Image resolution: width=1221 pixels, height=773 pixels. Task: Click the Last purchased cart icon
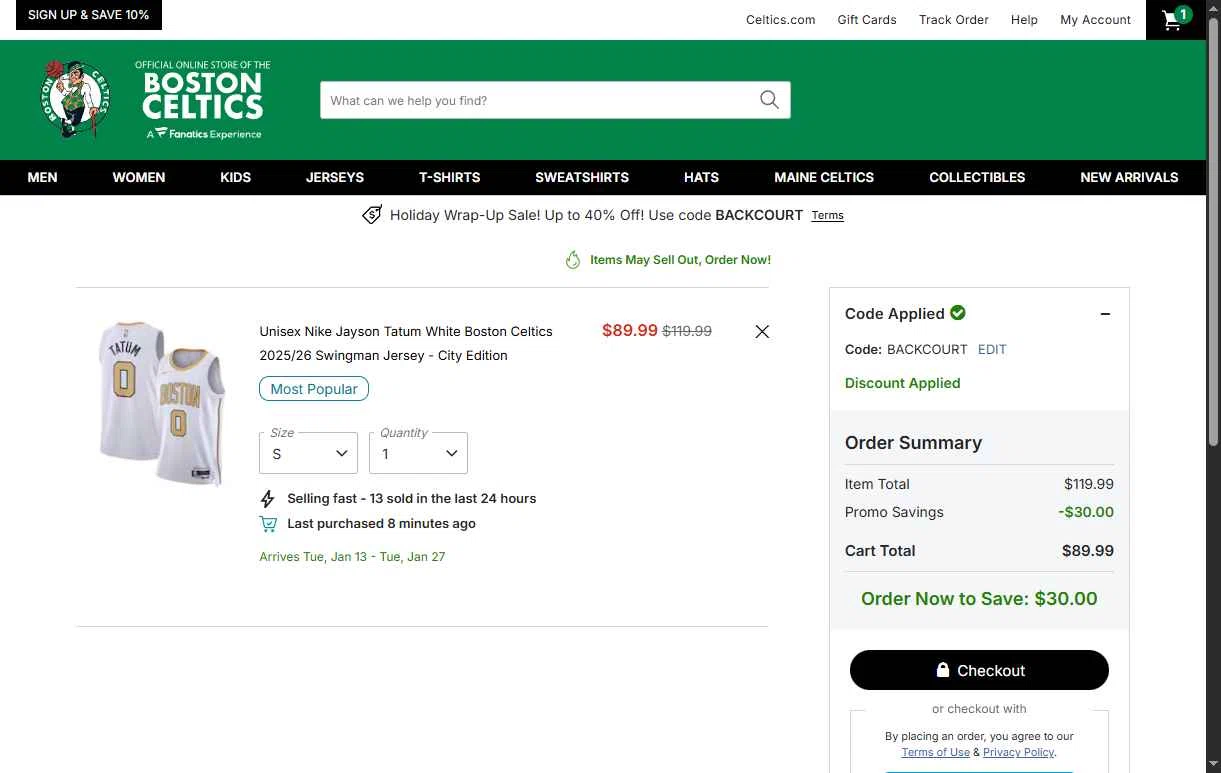(x=268, y=524)
